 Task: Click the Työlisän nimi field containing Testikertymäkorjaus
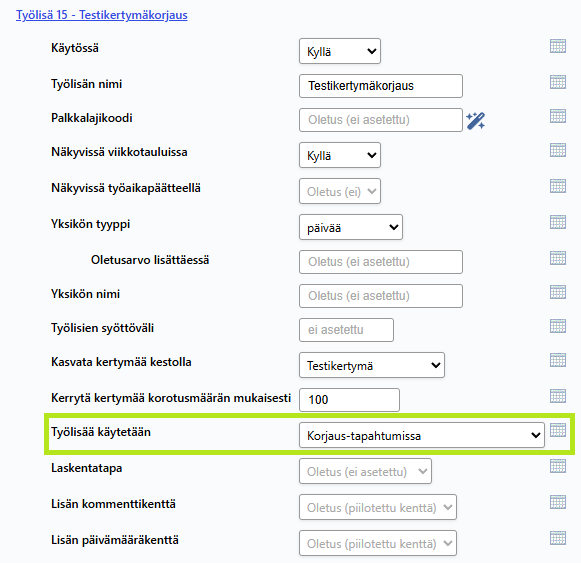tap(381, 86)
